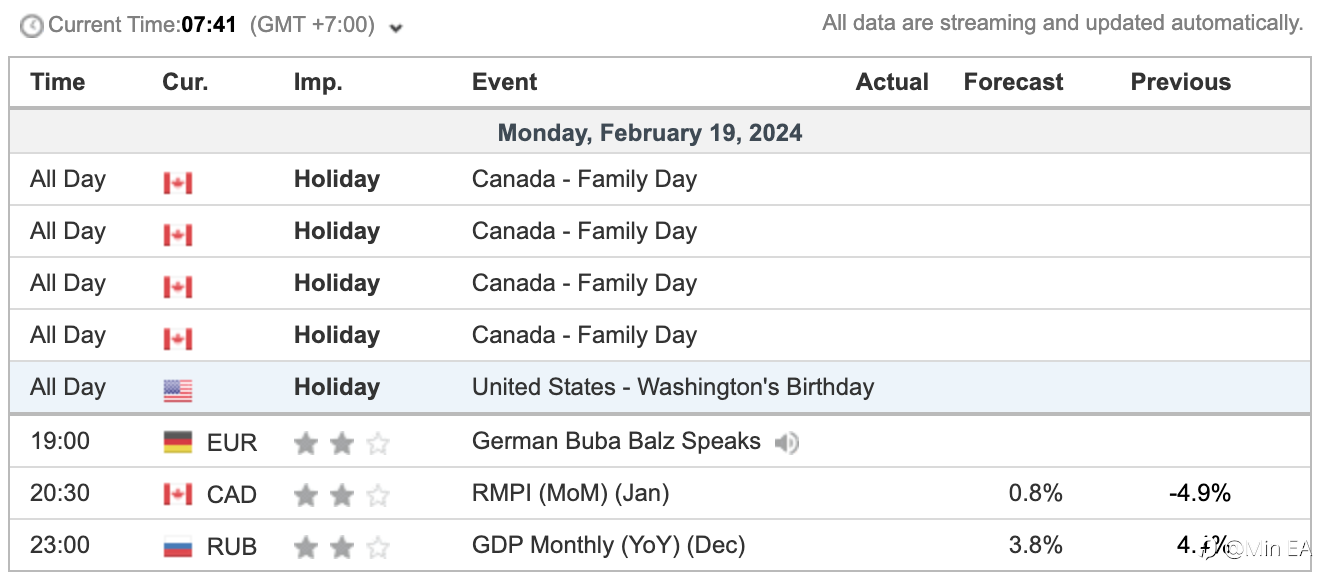Viewport: 1328px width, 584px height.
Task: Click the first Canada Family Day flag icon
Action: tap(178, 183)
